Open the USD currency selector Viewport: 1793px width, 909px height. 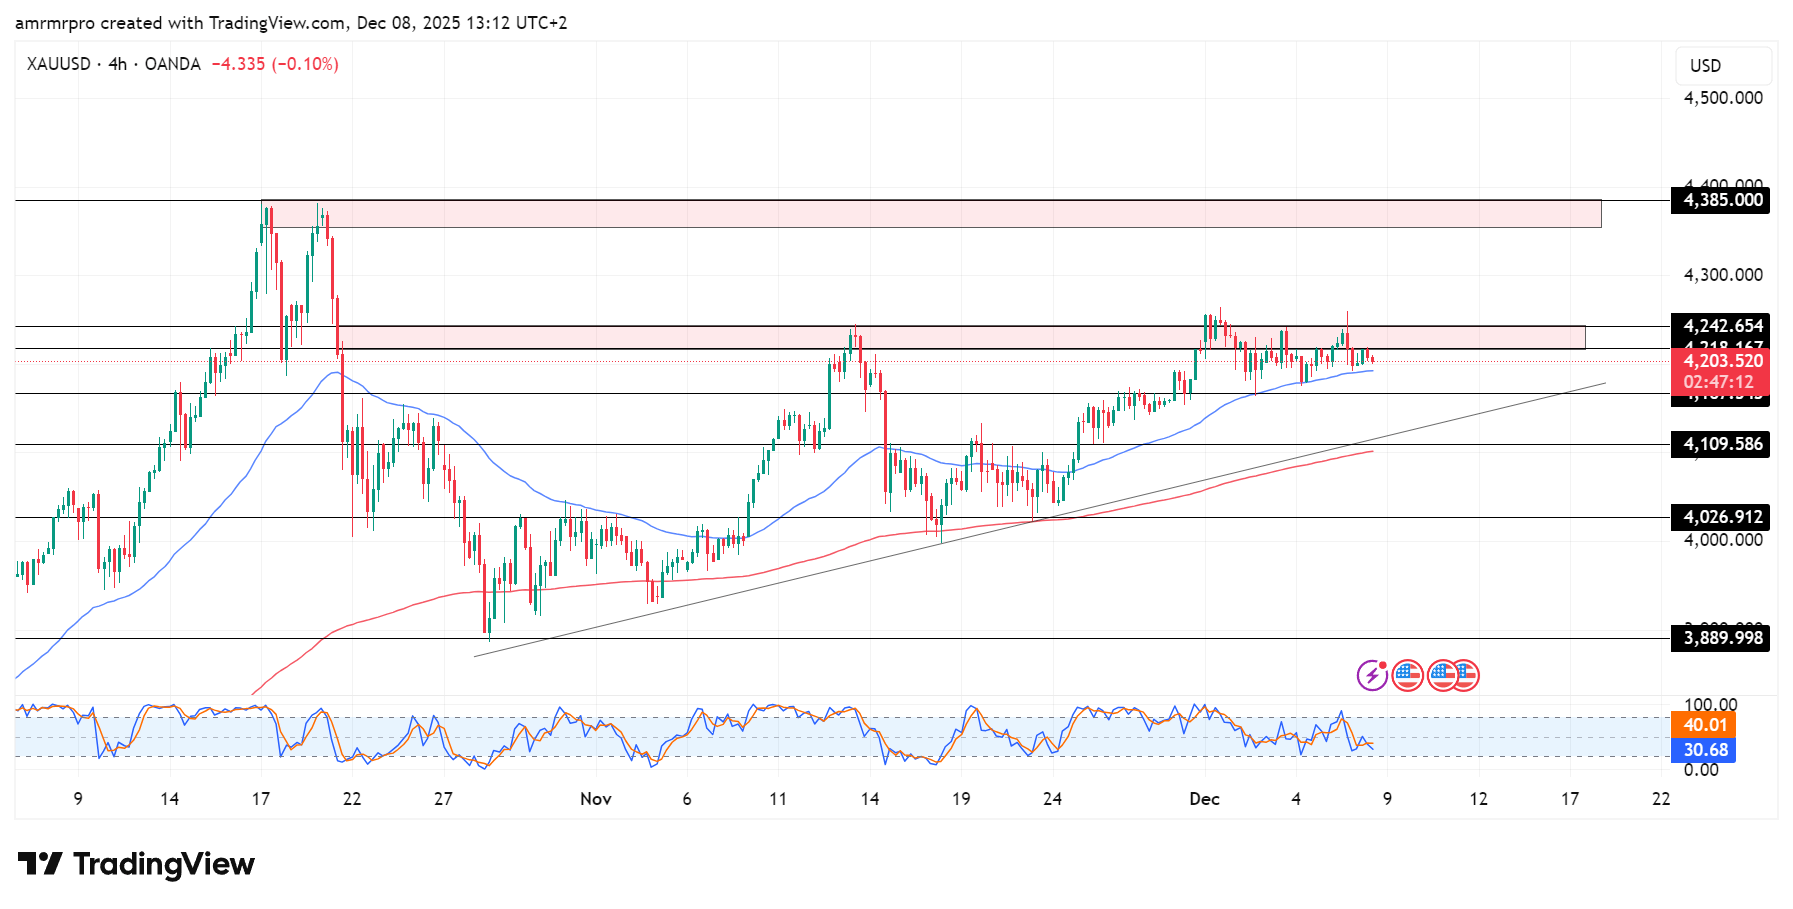(x=1723, y=66)
